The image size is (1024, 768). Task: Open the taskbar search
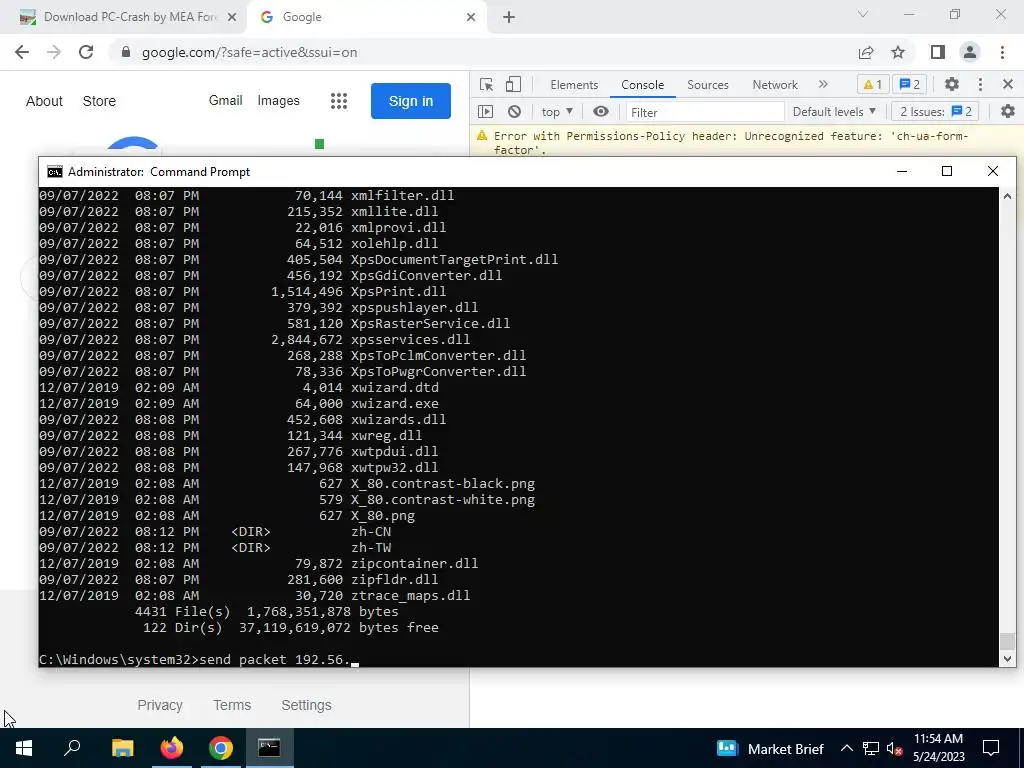(72, 748)
